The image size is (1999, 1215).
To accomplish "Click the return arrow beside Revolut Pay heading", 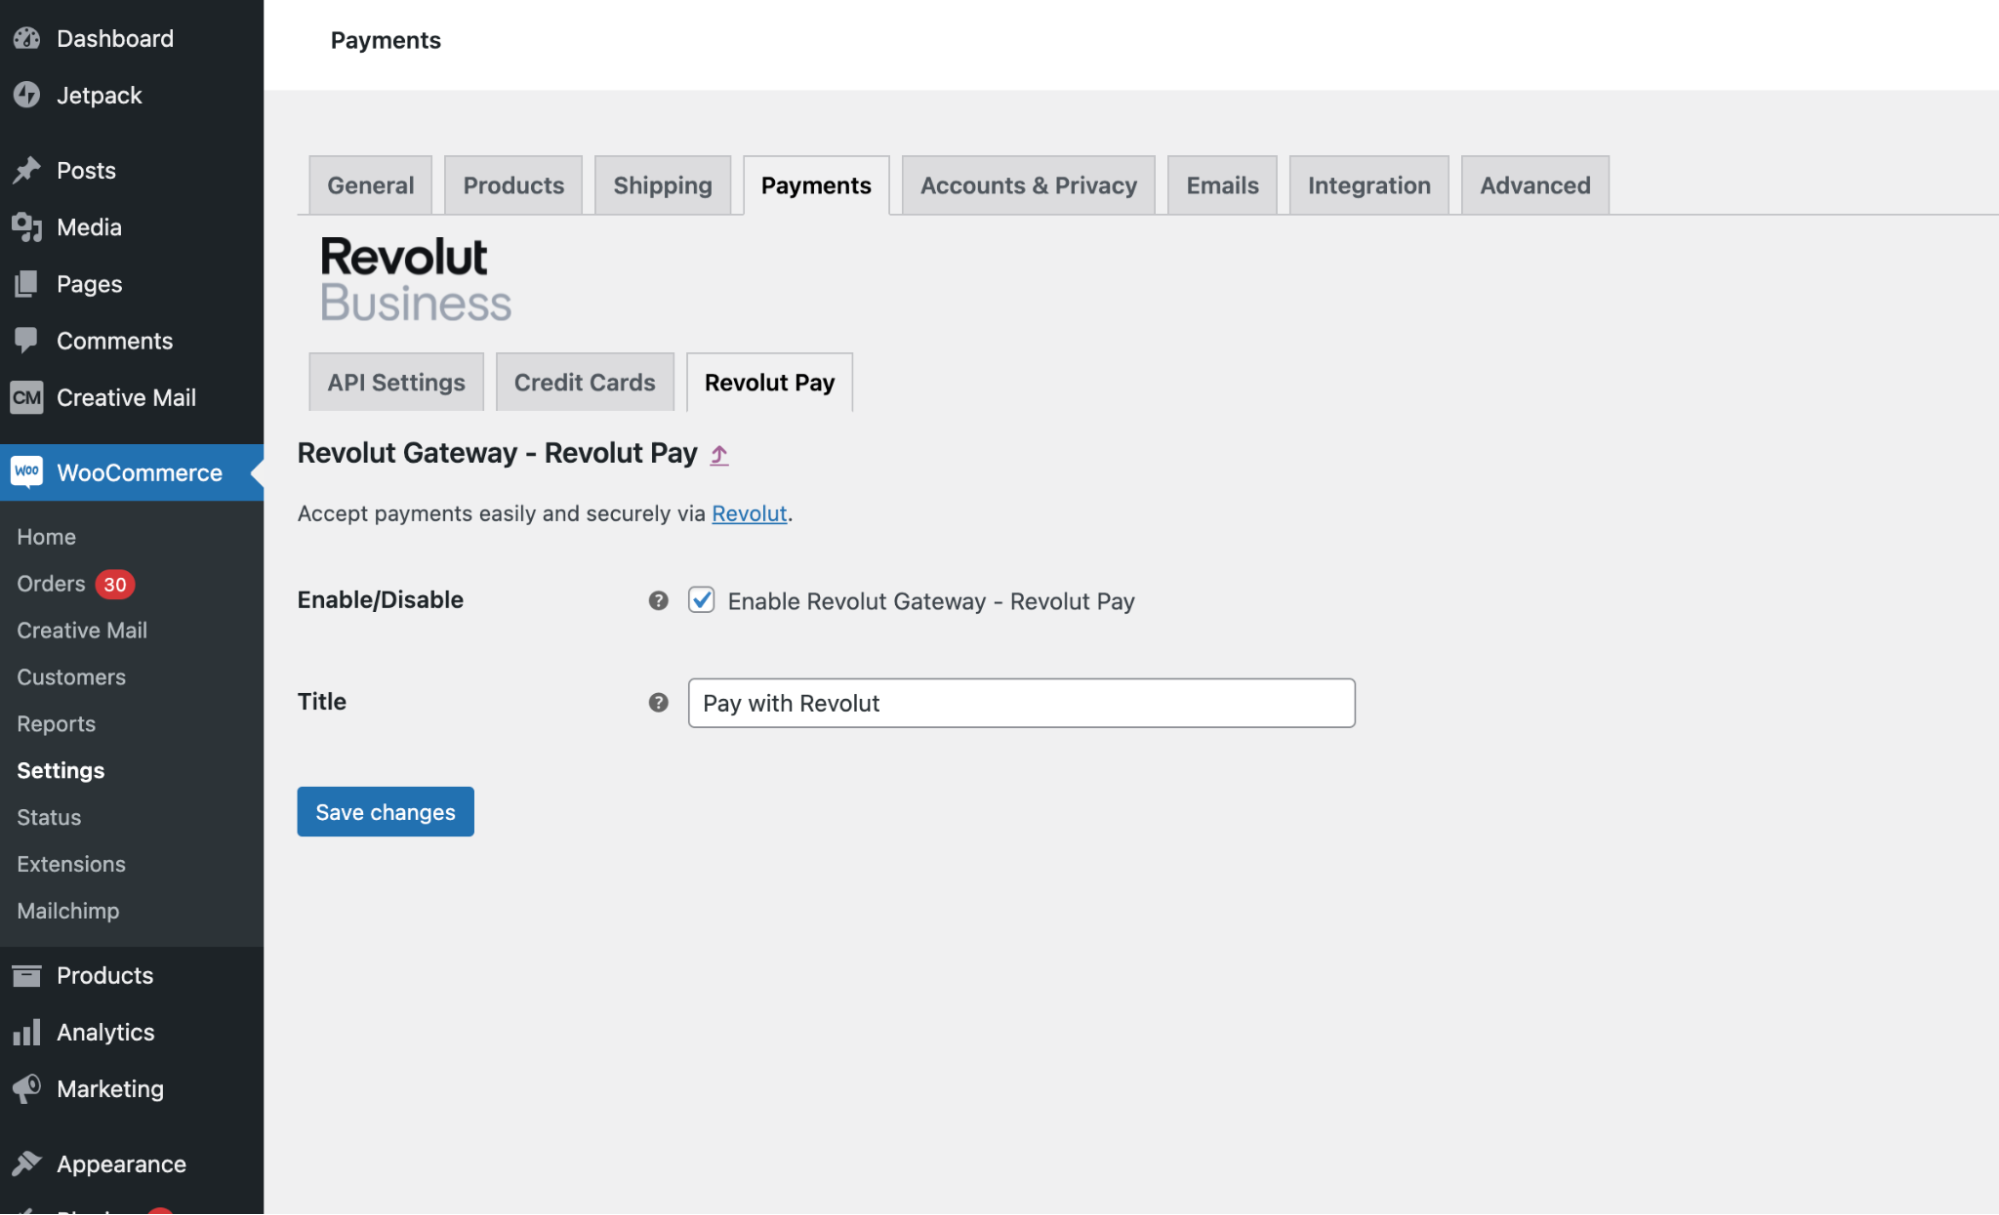I will [719, 455].
